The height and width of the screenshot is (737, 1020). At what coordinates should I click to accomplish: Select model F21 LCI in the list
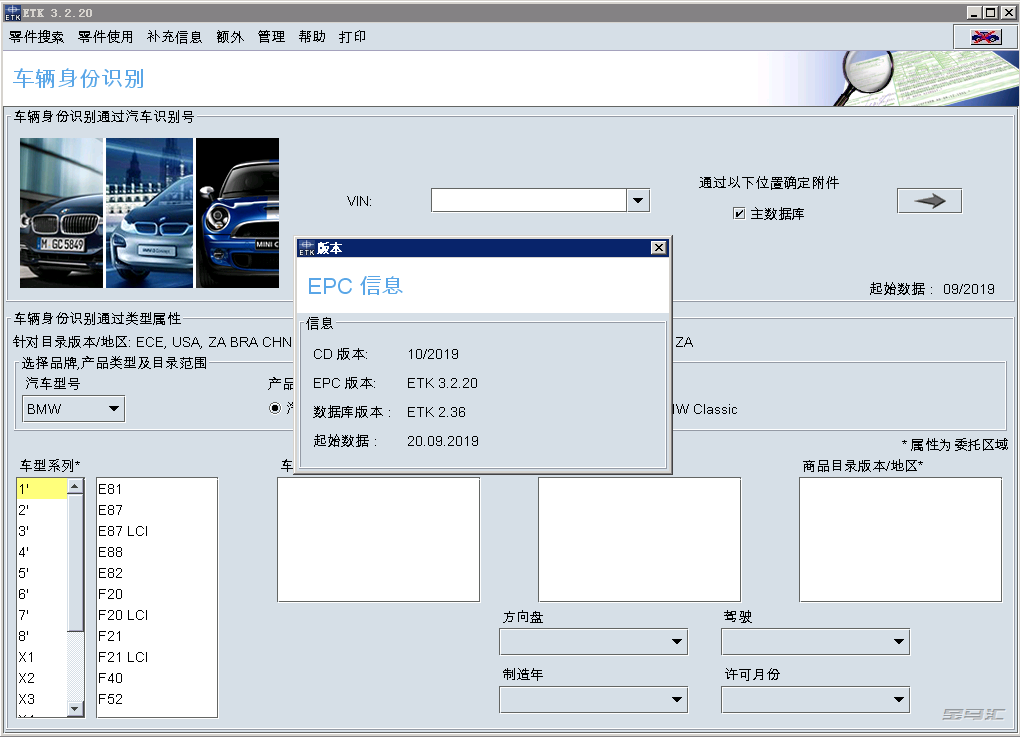point(157,657)
